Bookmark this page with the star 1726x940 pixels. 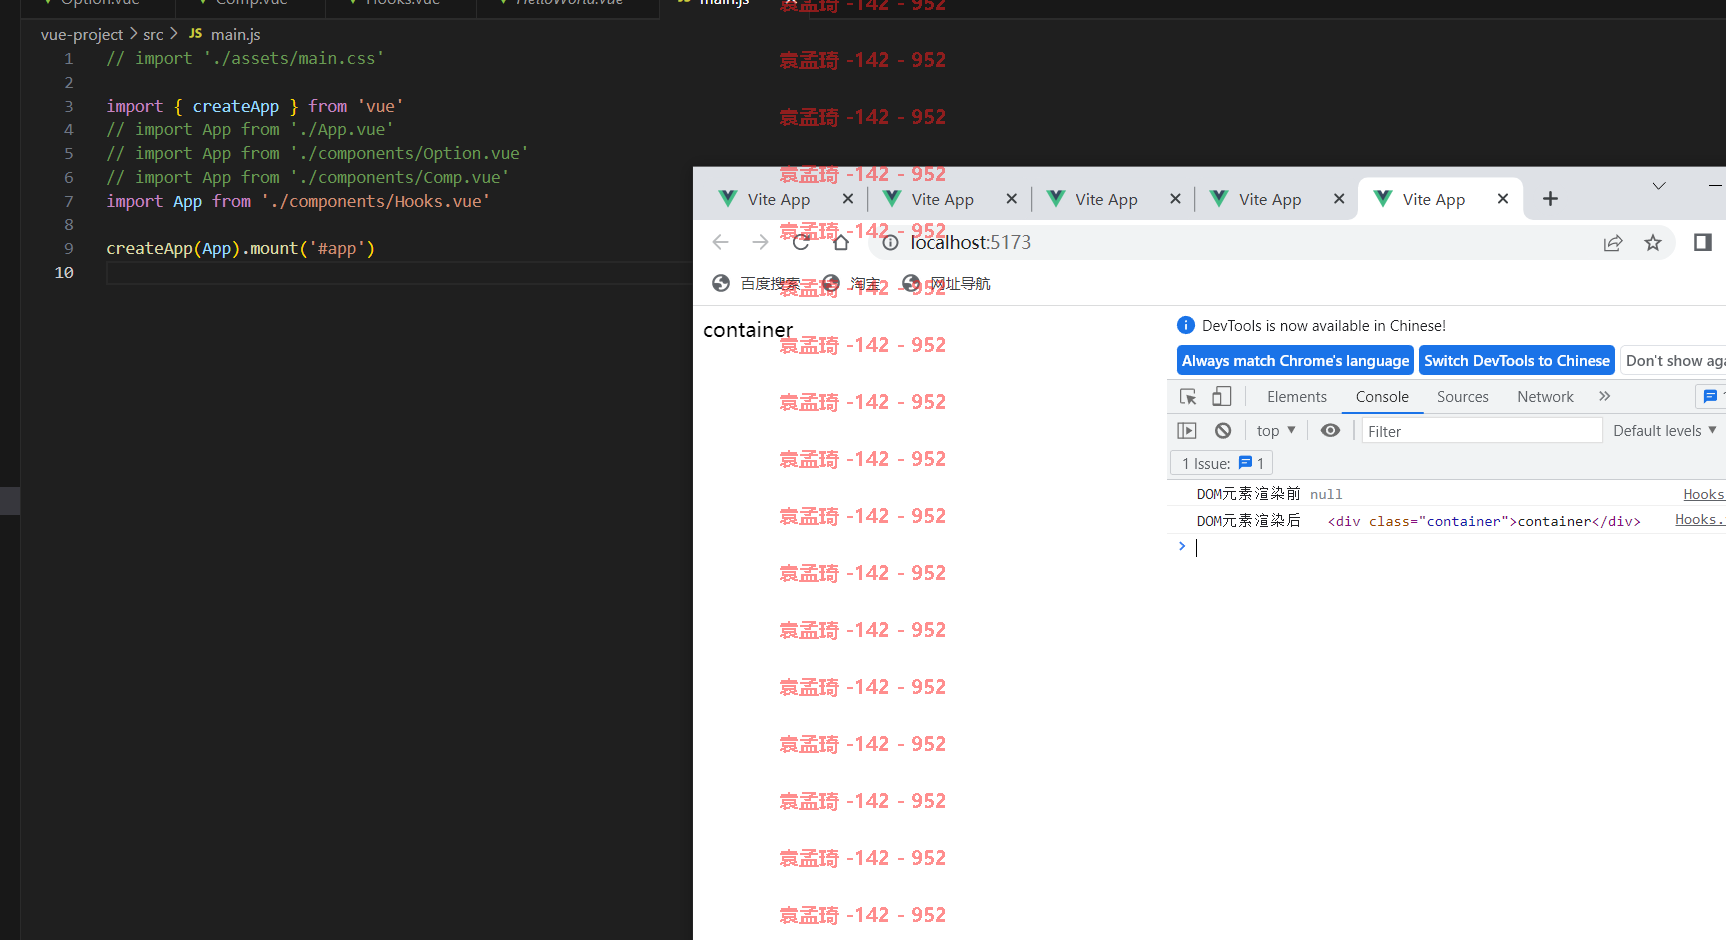pyautogui.click(x=1653, y=243)
